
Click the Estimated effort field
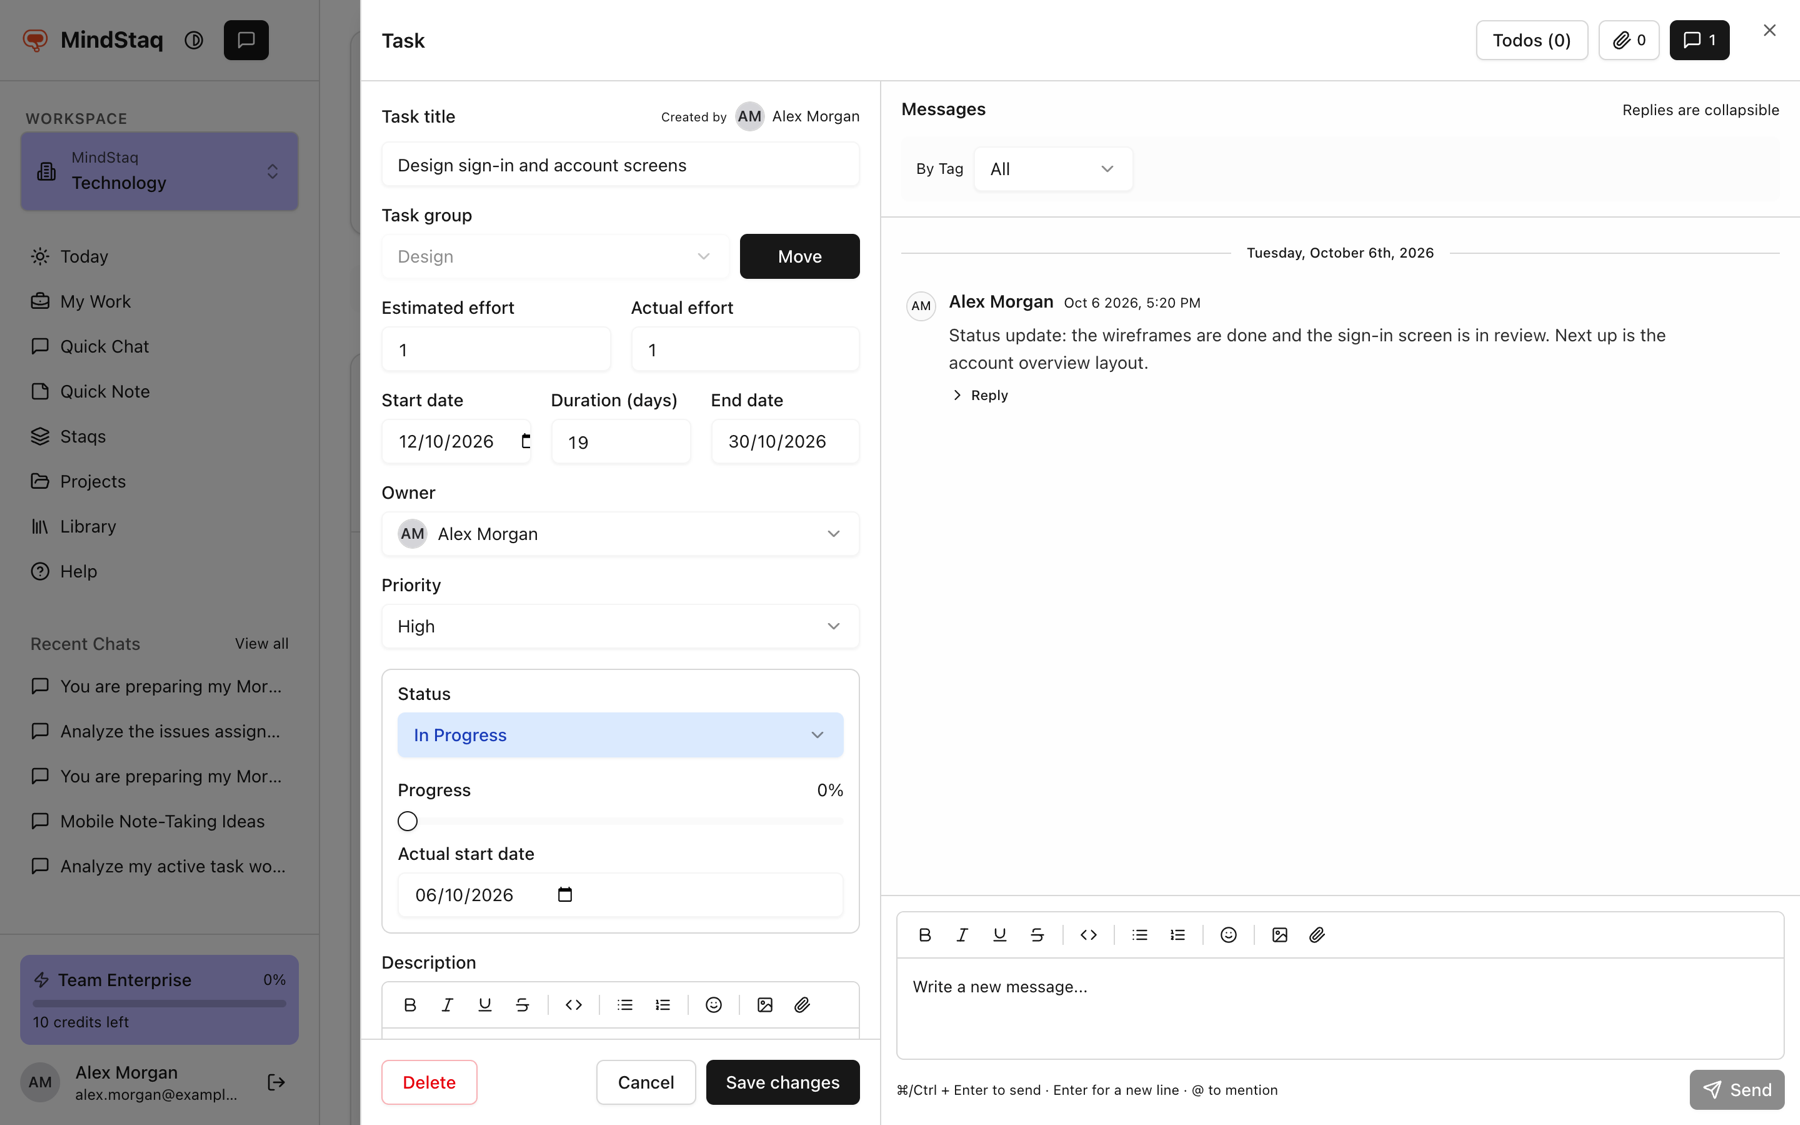tap(496, 349)
